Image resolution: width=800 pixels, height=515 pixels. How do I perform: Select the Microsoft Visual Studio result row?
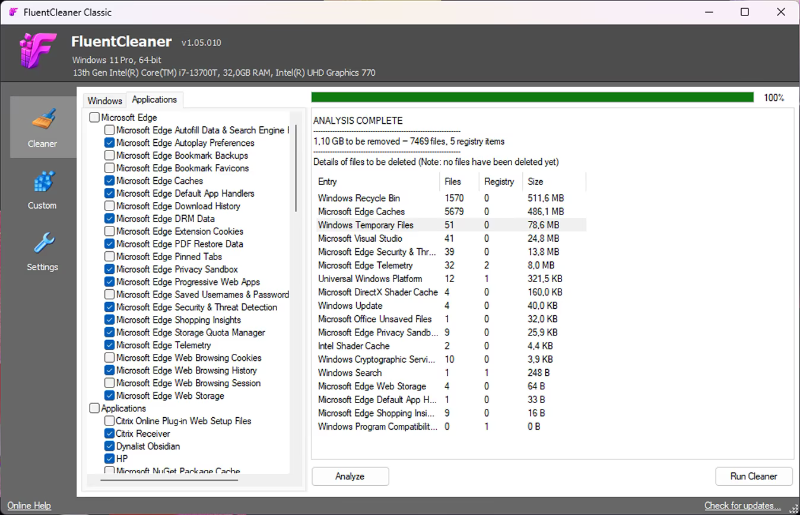[451, 238]
